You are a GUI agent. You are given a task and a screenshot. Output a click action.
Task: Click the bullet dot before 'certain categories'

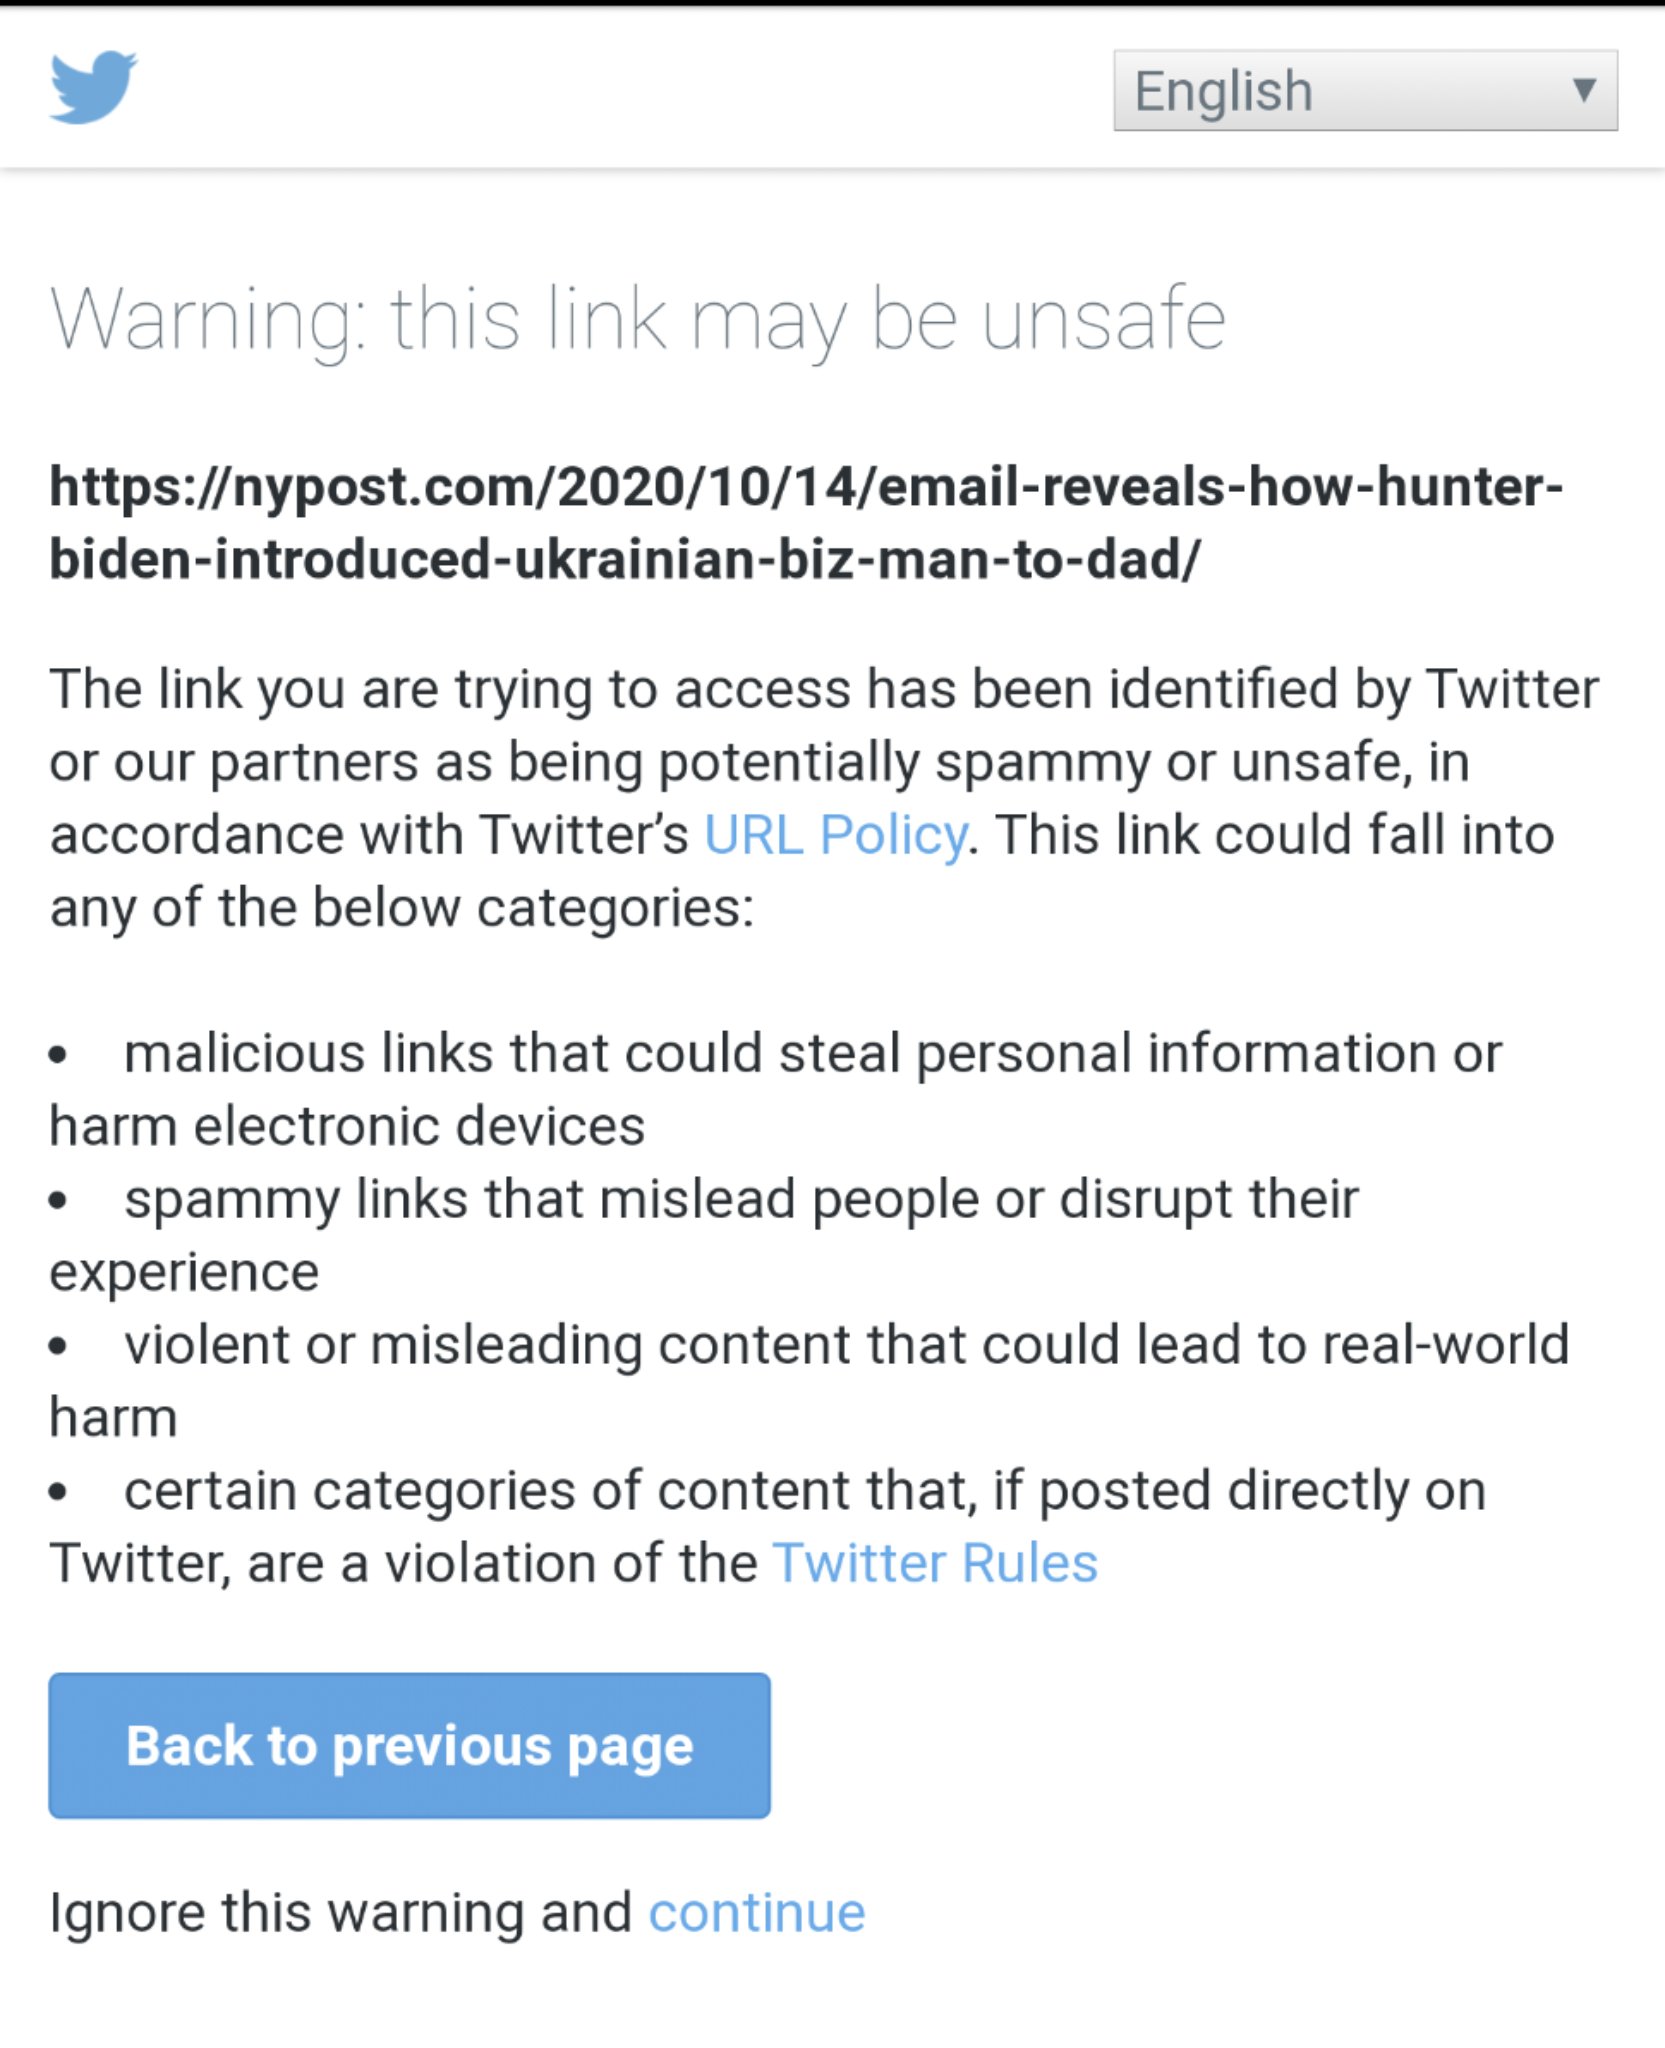[x=58, y=1493]
